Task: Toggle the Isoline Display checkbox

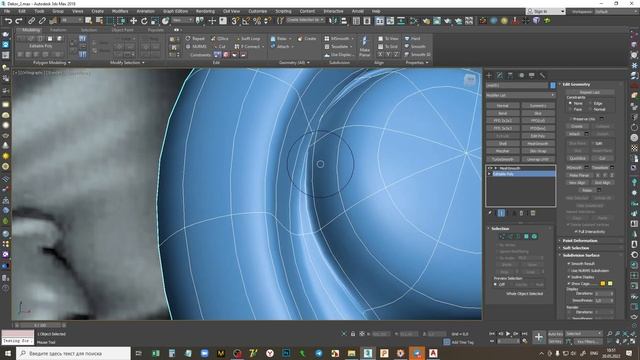Action: [569, 277]
